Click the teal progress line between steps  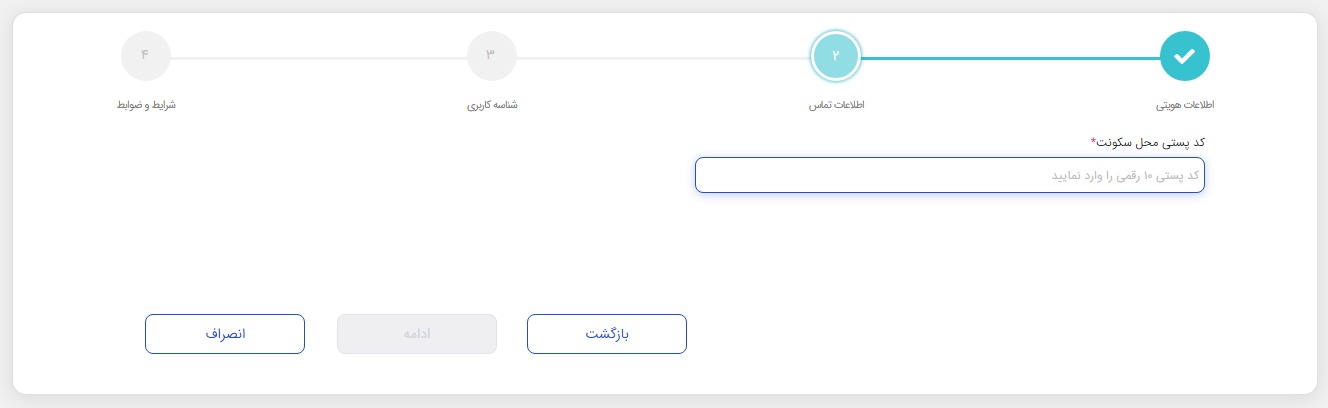click(1010, 58)
